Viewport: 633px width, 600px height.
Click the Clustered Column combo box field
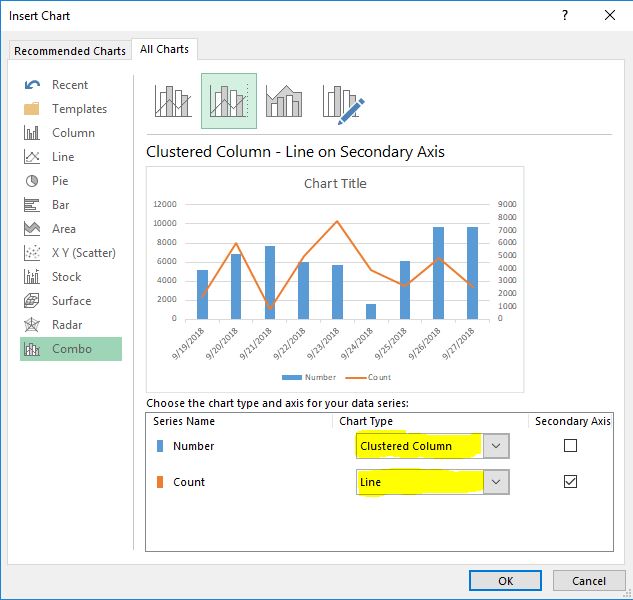[x=418, y=446]
